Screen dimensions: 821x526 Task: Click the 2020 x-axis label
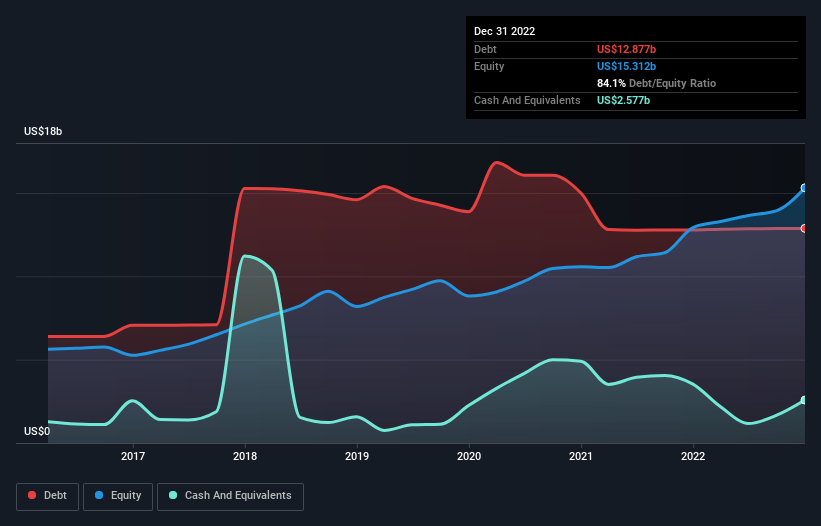pyautogui.click(x=469, y=456)
